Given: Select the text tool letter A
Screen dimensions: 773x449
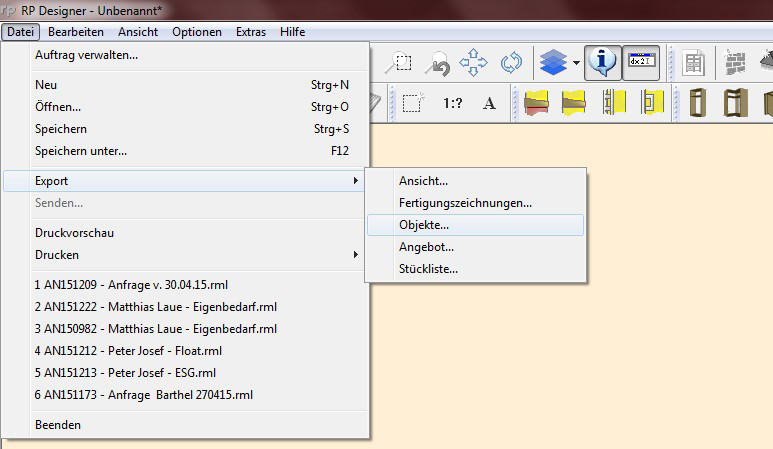Looking at the screenshot, I should coord(489,104).
